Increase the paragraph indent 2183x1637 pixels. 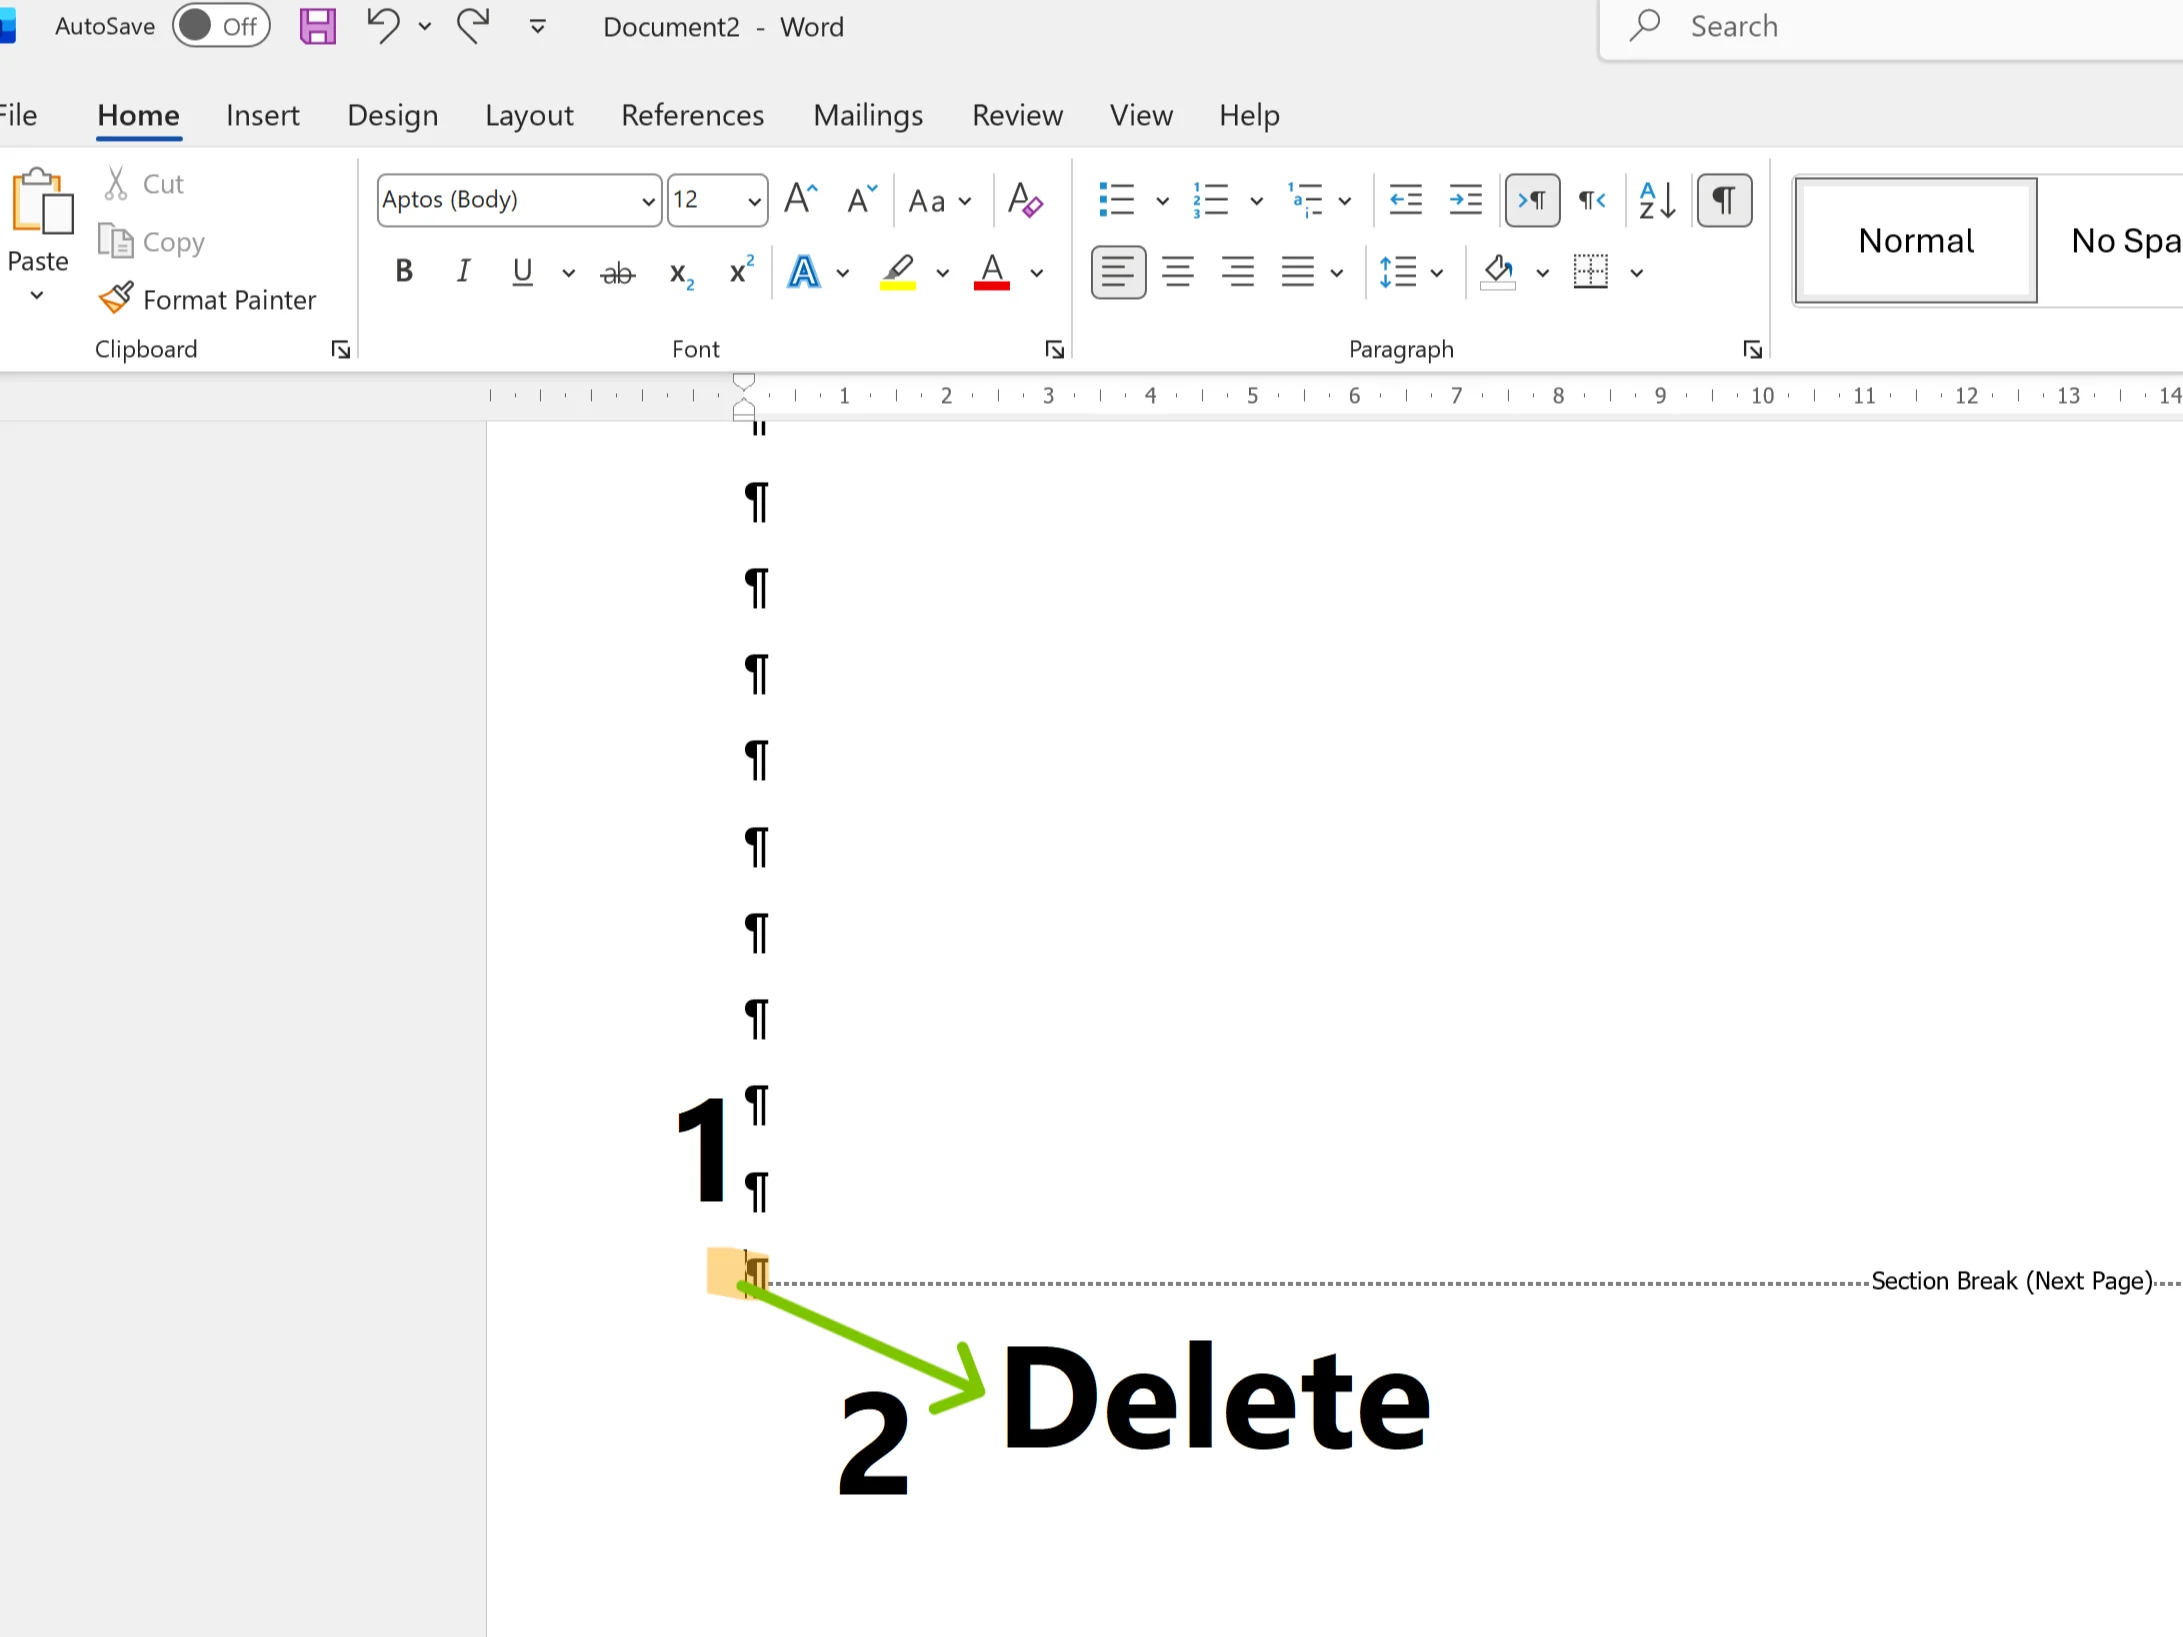coord(1465,200)
